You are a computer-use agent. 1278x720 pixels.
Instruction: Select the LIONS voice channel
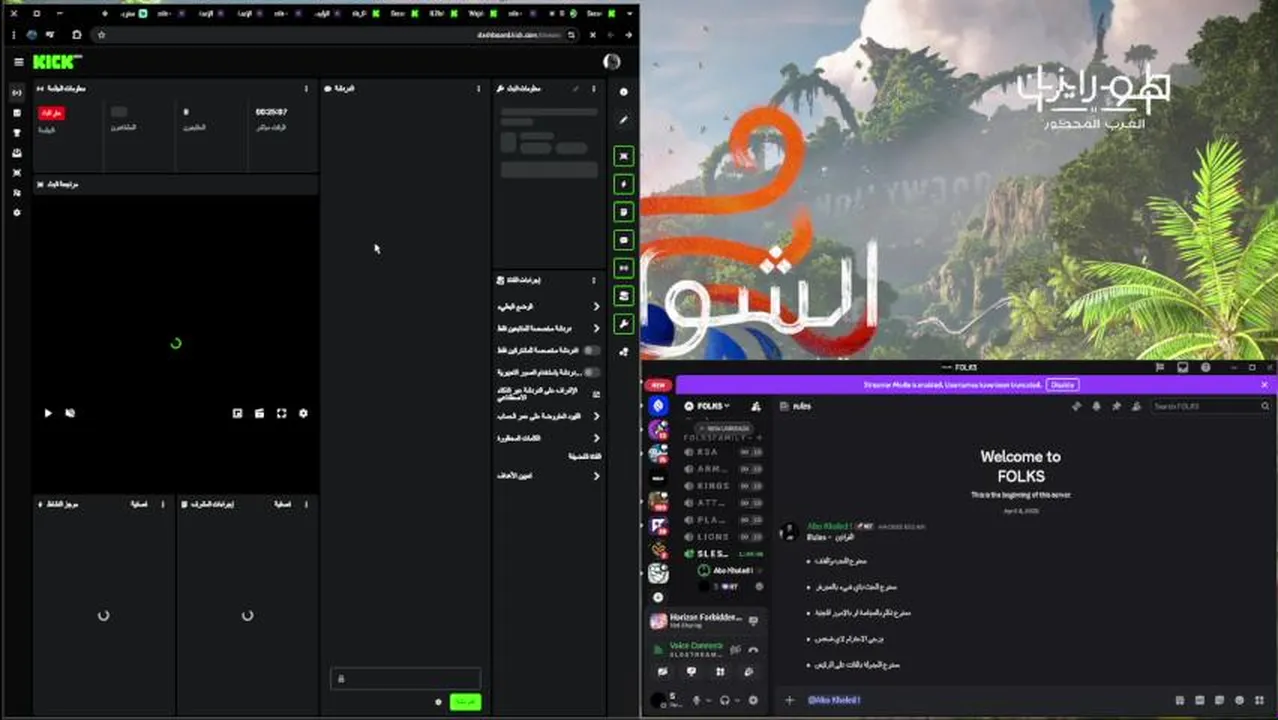click(724, 537)
